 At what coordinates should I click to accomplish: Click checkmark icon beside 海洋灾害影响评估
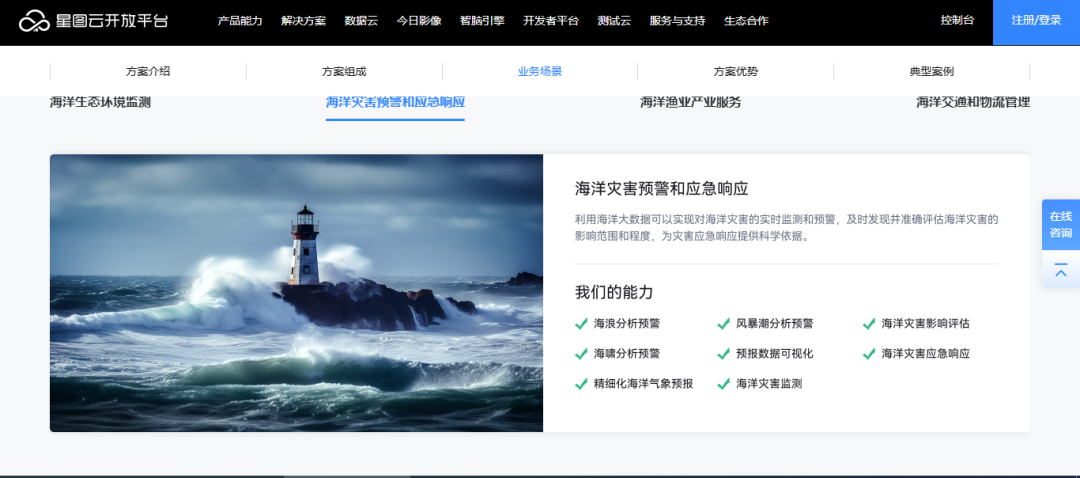(868, 324)
